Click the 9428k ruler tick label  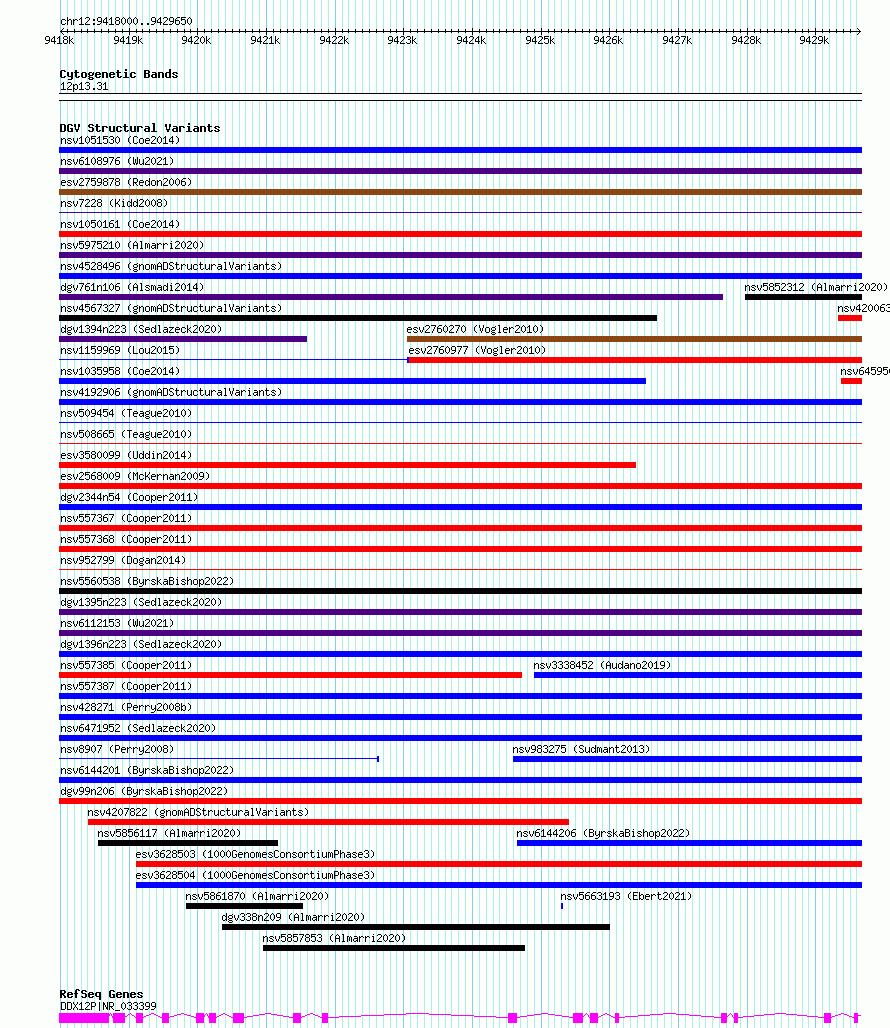[x=746, y=41]
